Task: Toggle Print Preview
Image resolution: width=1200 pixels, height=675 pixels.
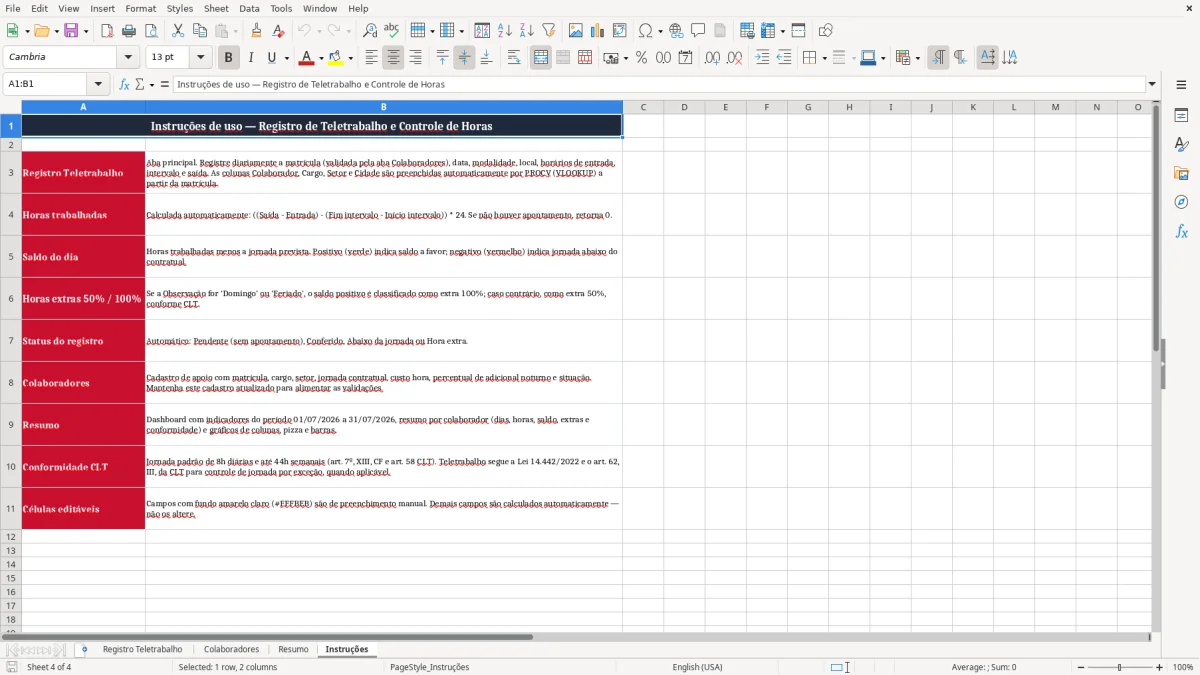Action: point(150,31)
